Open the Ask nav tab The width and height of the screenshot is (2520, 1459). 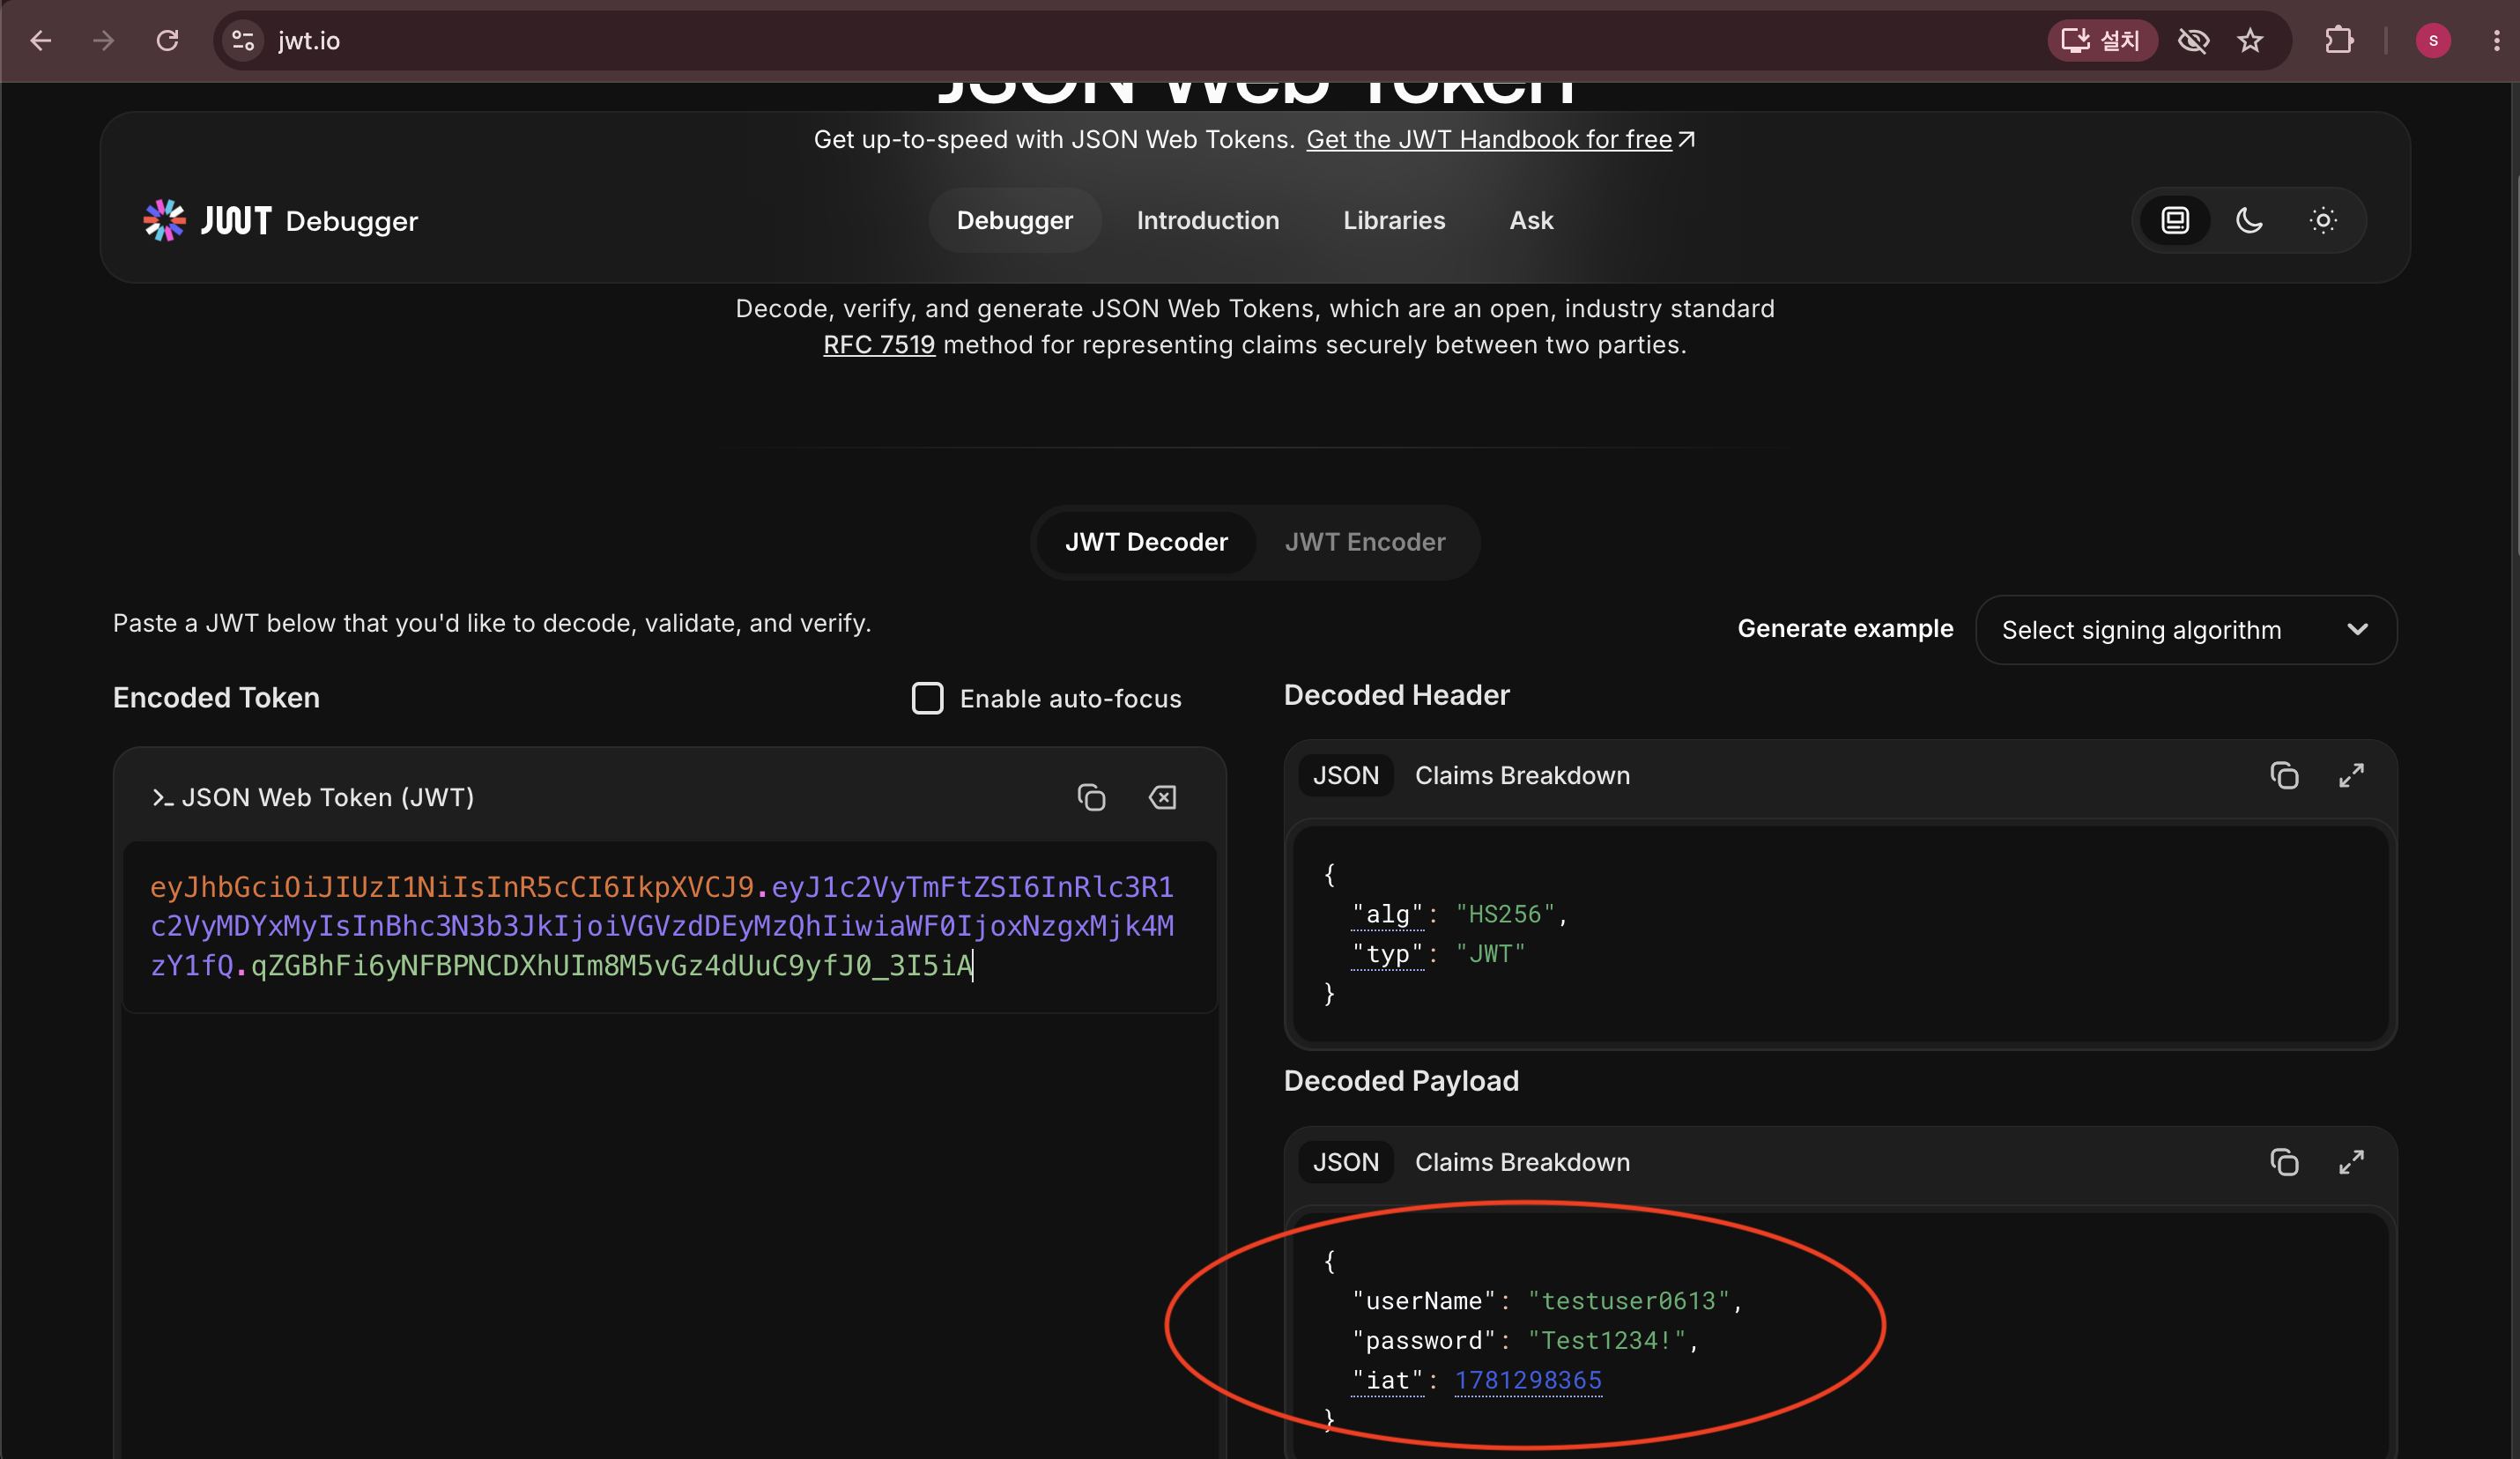(1531, 220)
